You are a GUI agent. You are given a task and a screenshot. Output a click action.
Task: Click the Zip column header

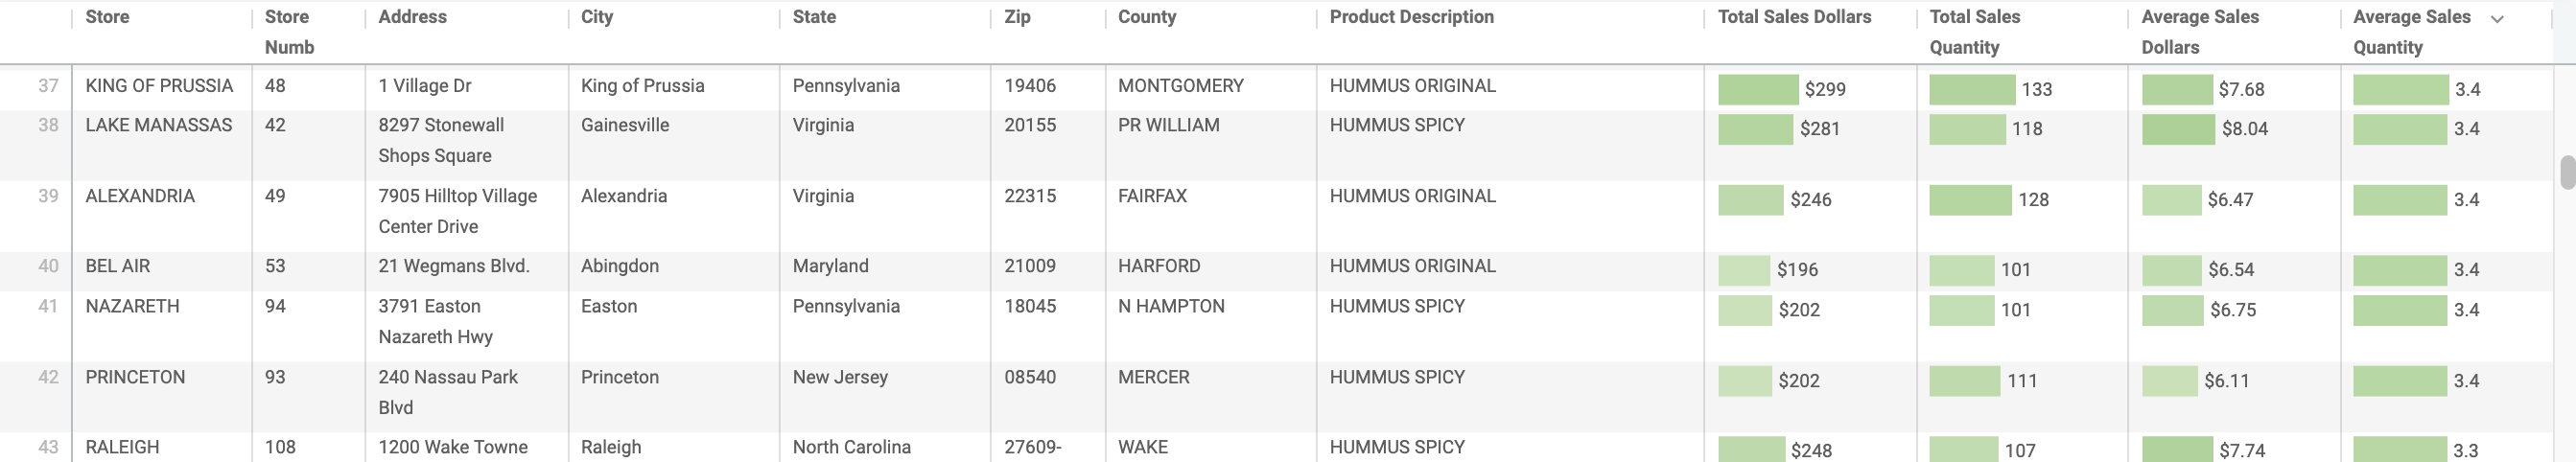1017,17
